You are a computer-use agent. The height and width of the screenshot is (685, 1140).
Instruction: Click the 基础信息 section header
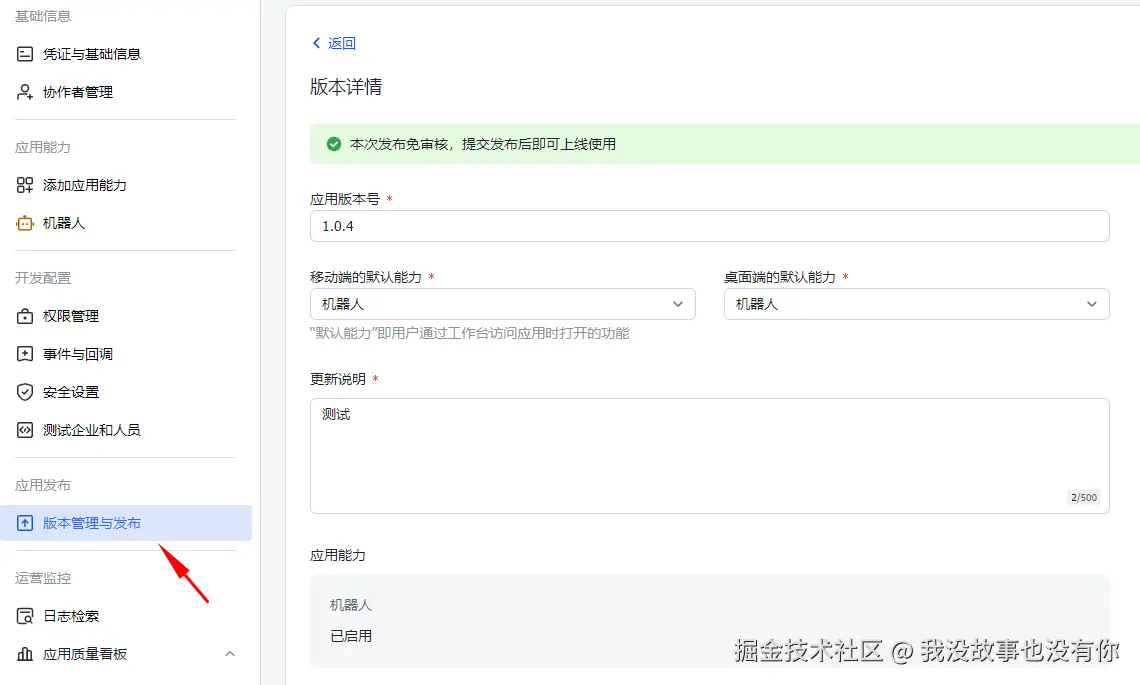(43, 16)
